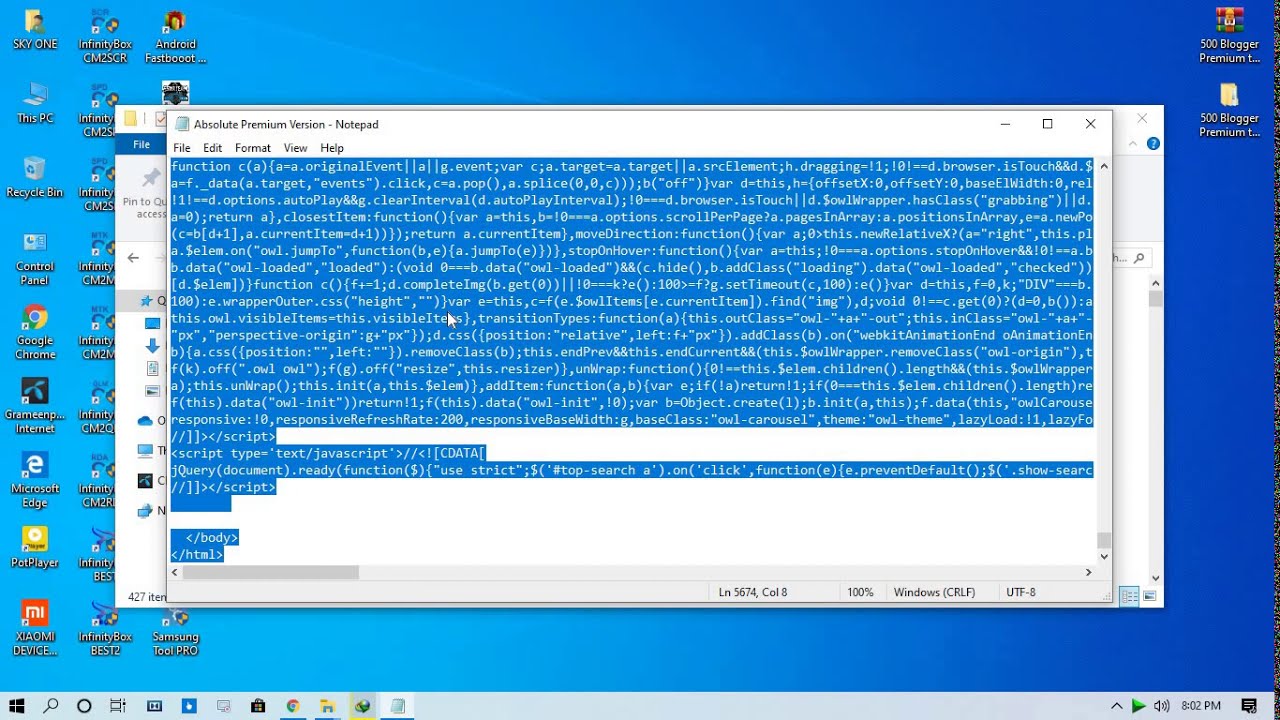Click the Notepad title bar icon
Image resolution: width=1280 pixels, height=720 pixels.
point(182,124)
